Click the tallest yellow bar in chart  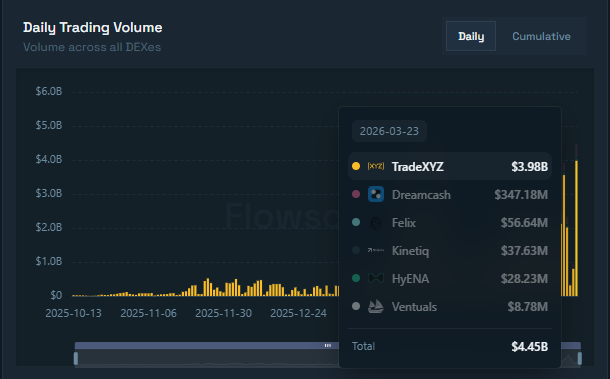[x=576, y=228]
